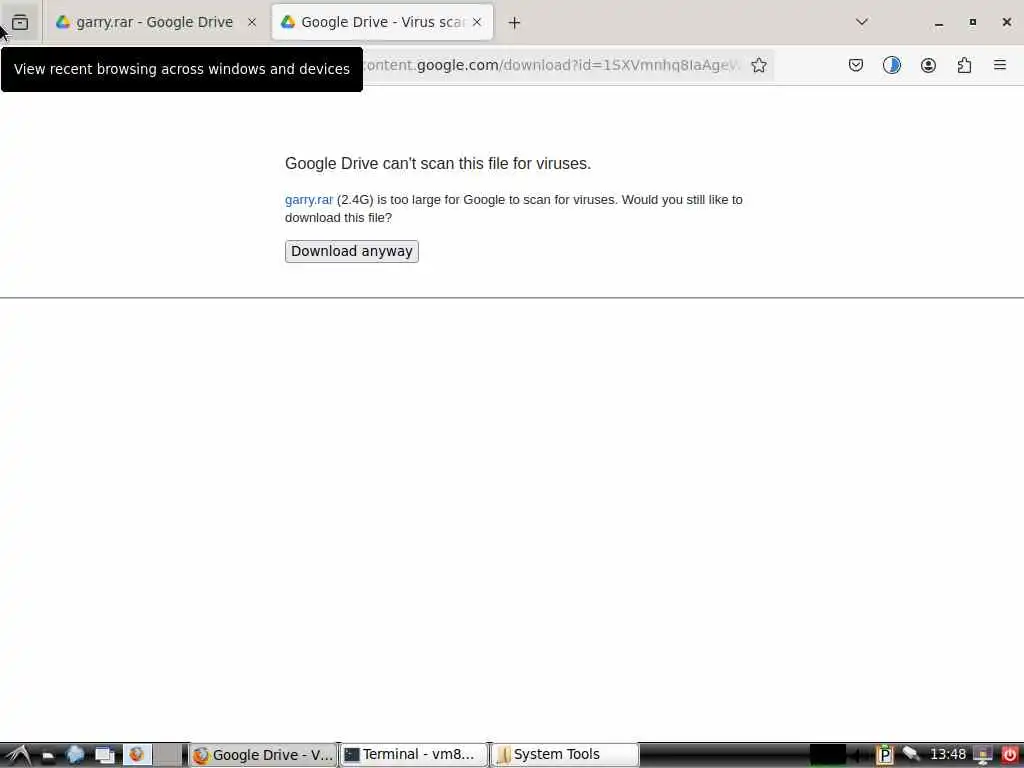Viewport: 1024px width, 768px height.
Task: Maximize the Firefox window
Action: 972,22
